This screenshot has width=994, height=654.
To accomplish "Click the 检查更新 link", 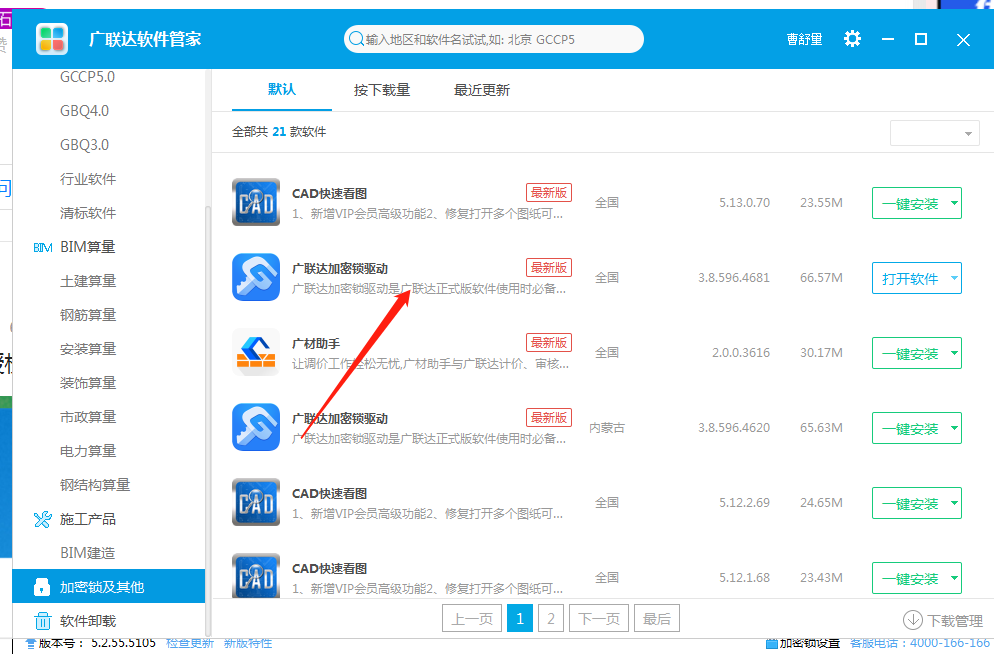I will [x=190, y=643].
